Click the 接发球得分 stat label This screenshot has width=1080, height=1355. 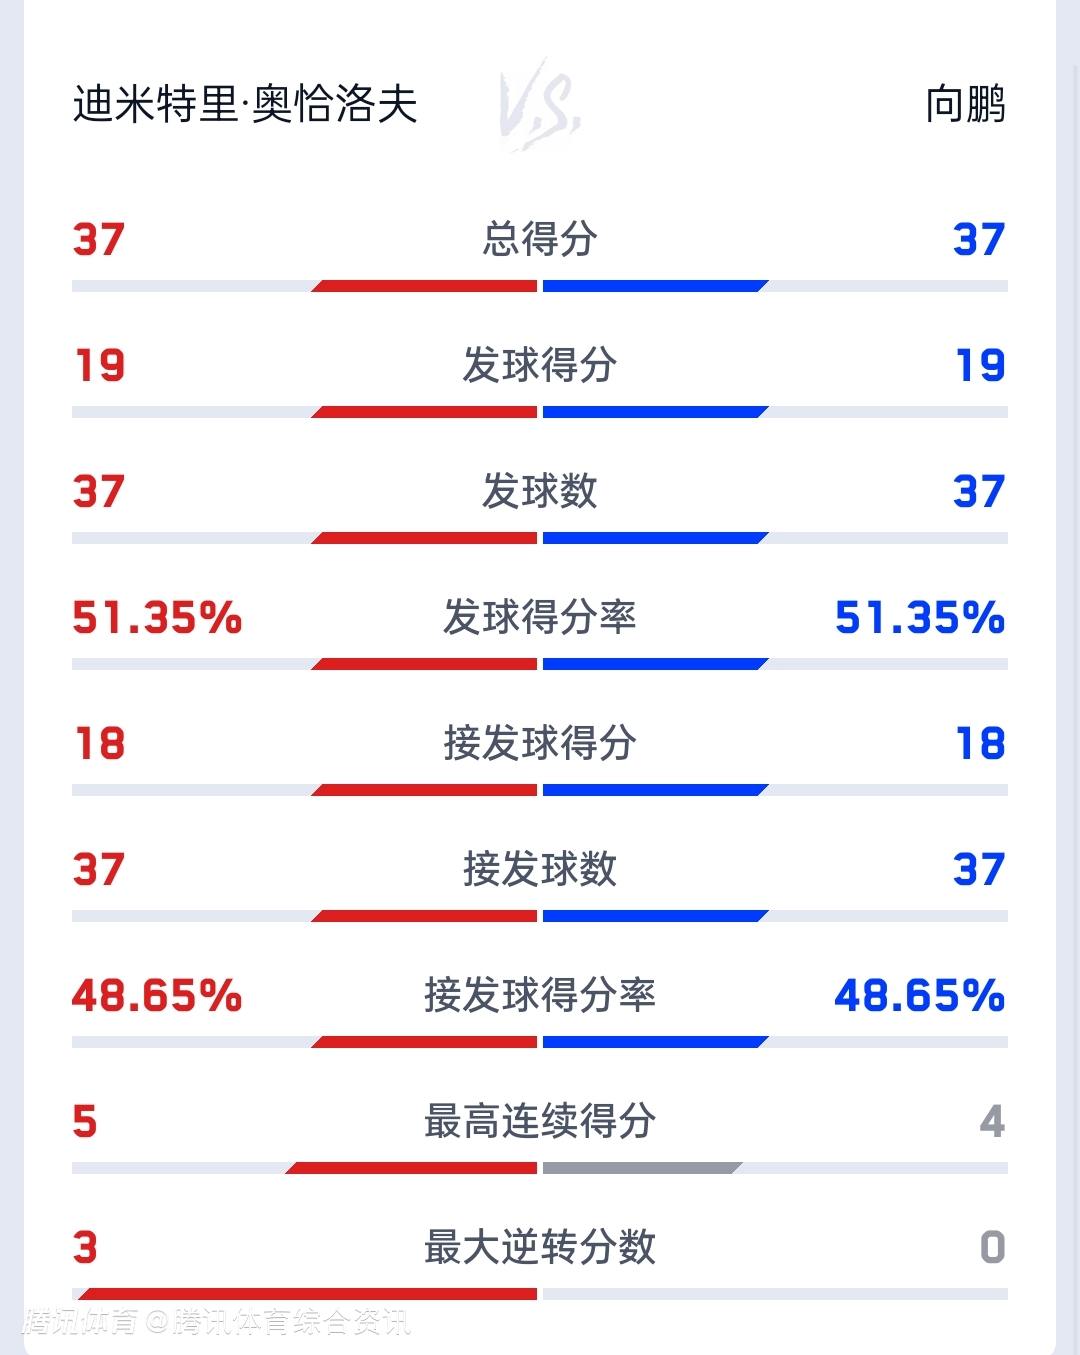point(540,744)
